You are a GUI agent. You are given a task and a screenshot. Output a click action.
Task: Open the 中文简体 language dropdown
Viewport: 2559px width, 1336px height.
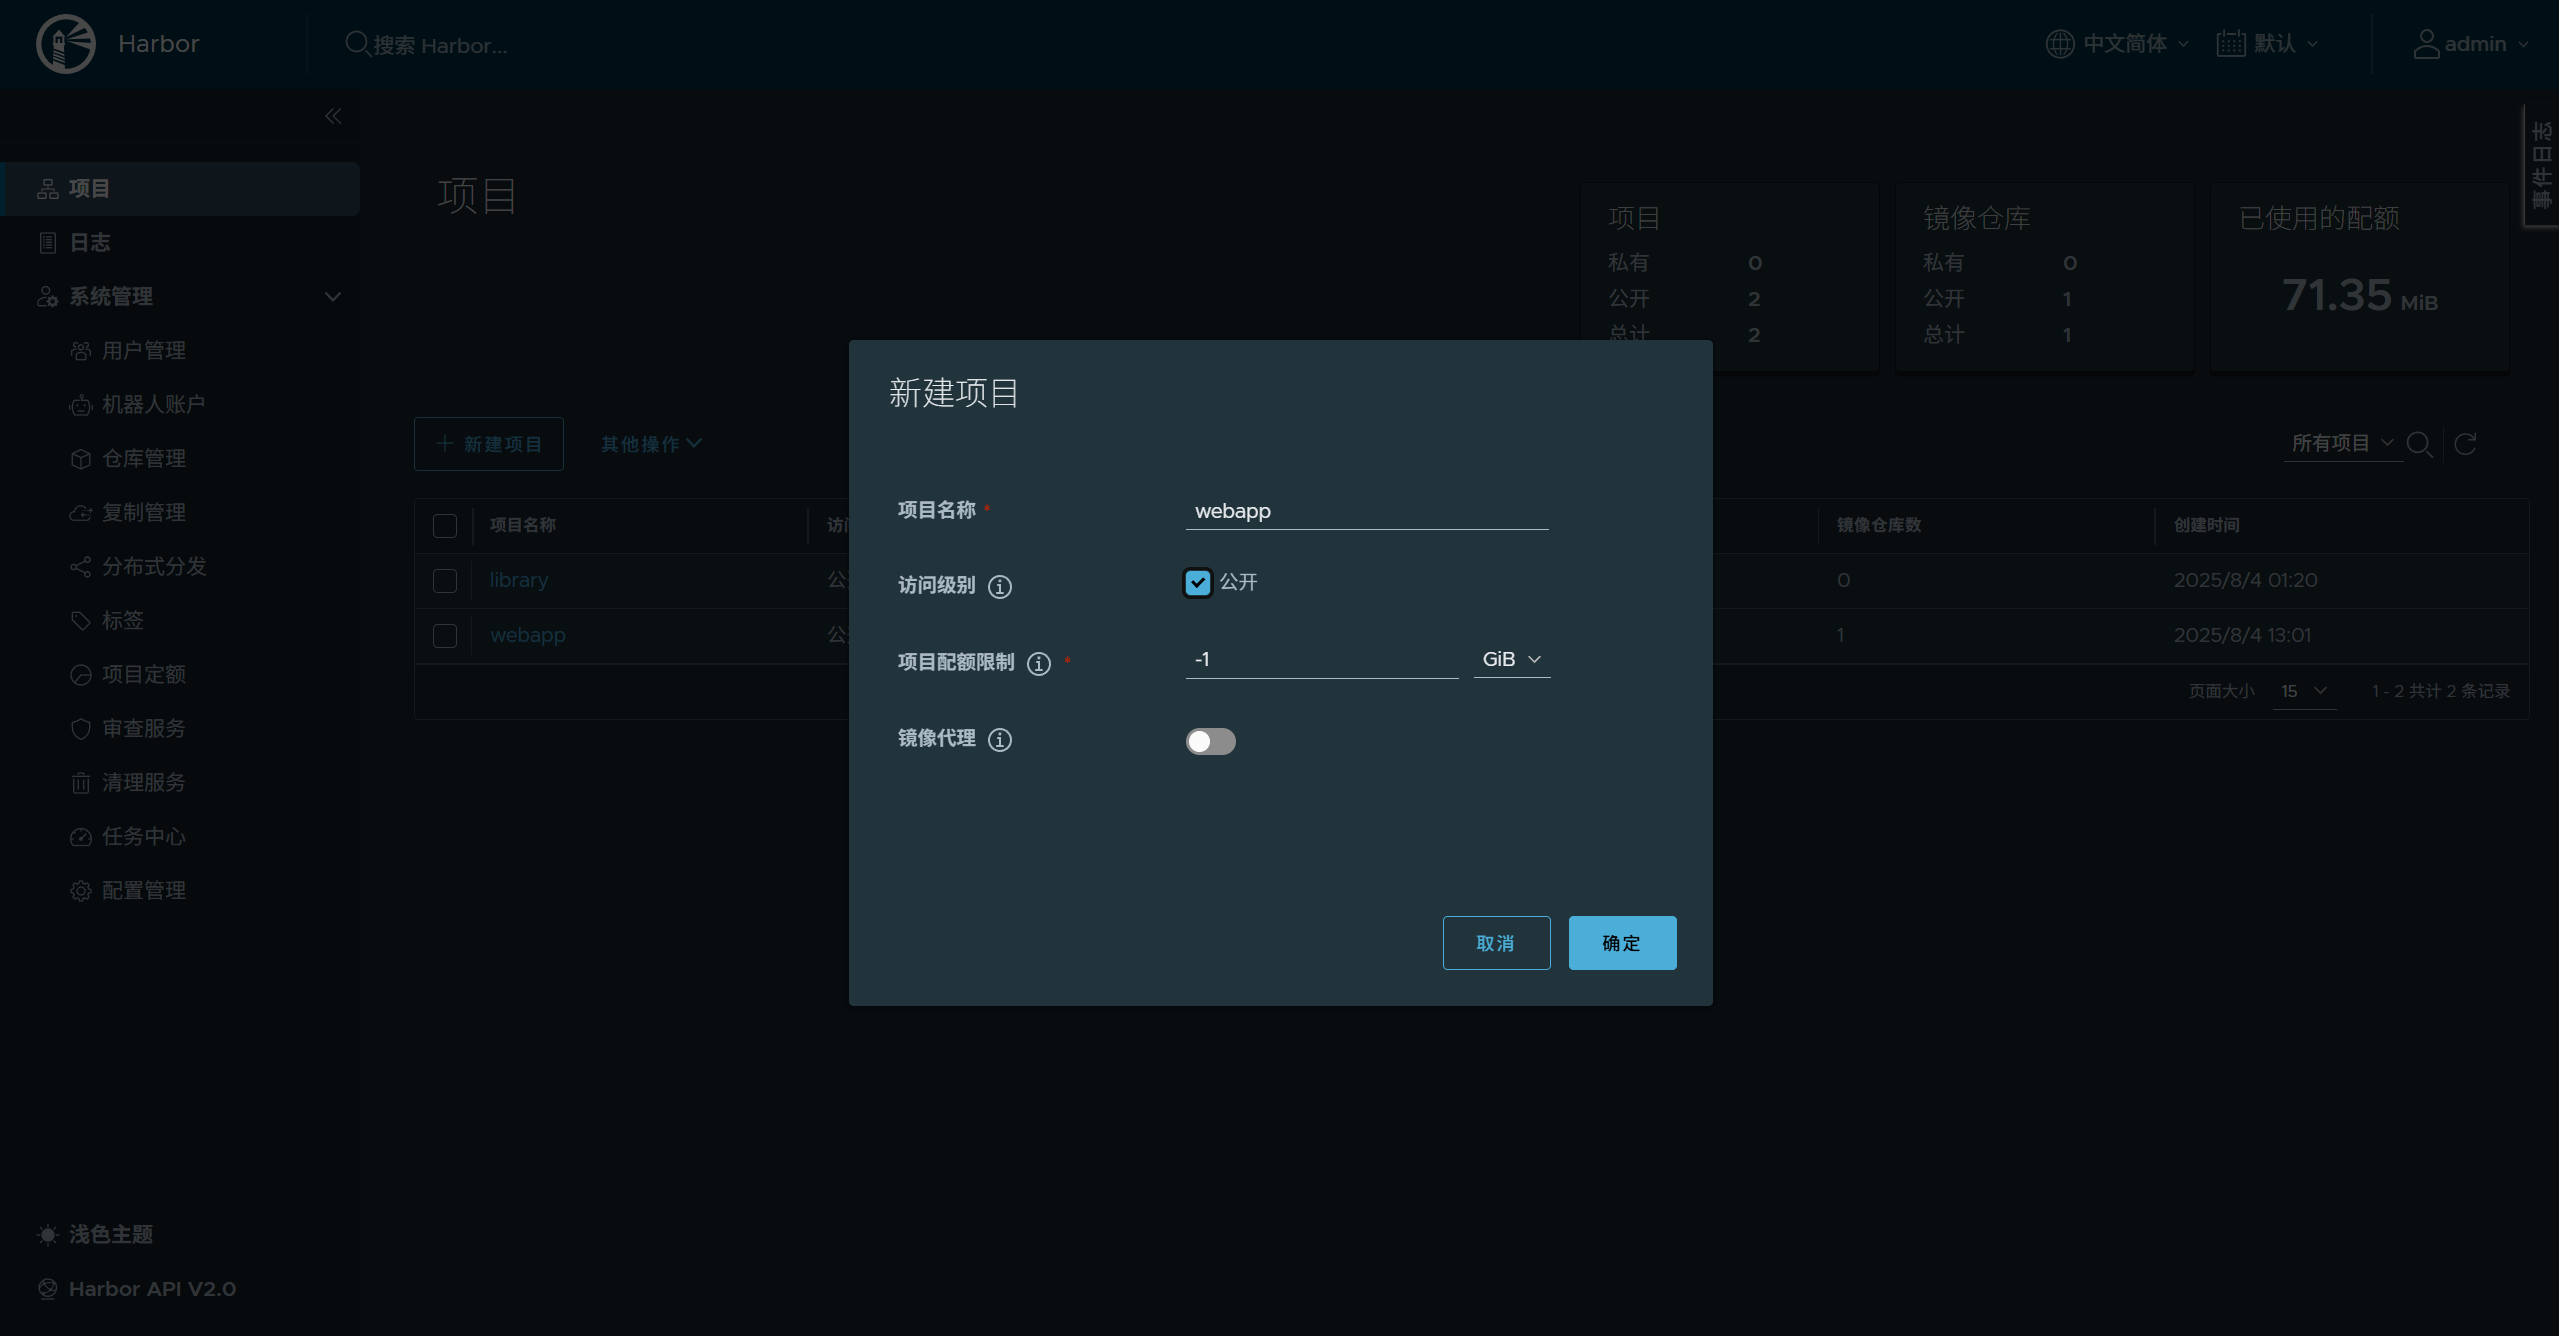(x=2118, y=44)
